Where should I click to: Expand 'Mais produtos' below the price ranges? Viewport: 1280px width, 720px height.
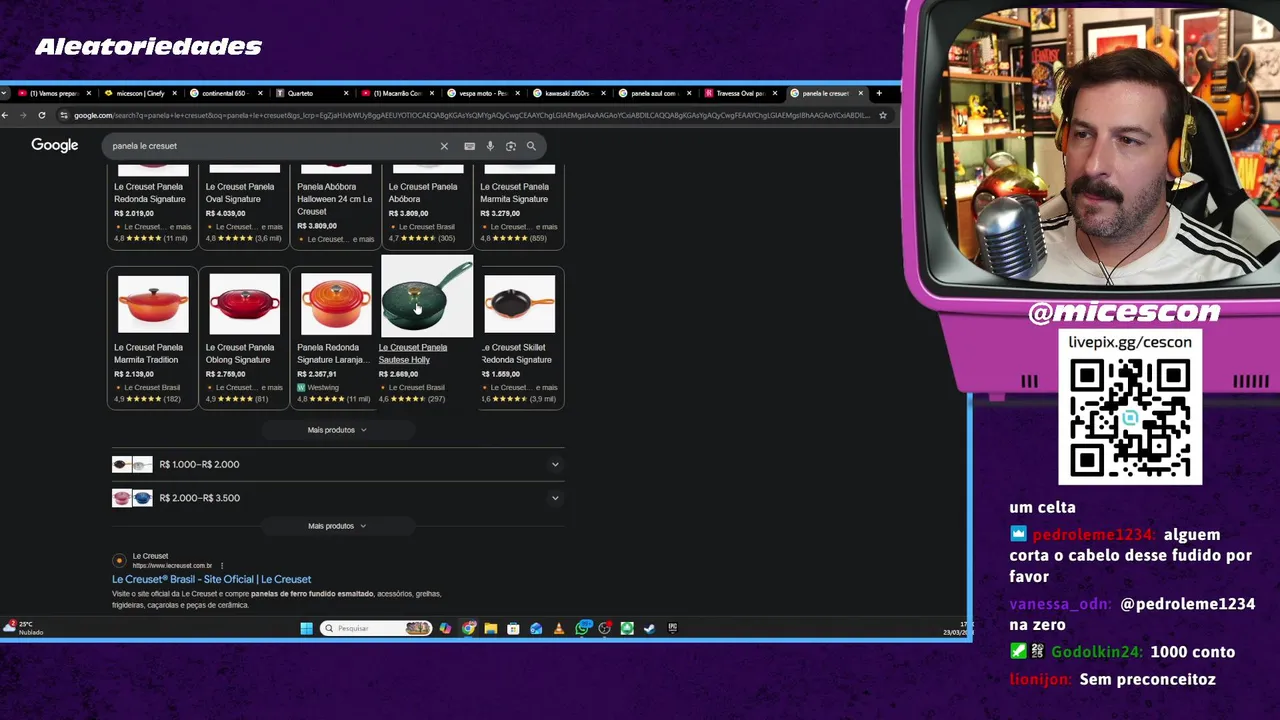[337, 526]
